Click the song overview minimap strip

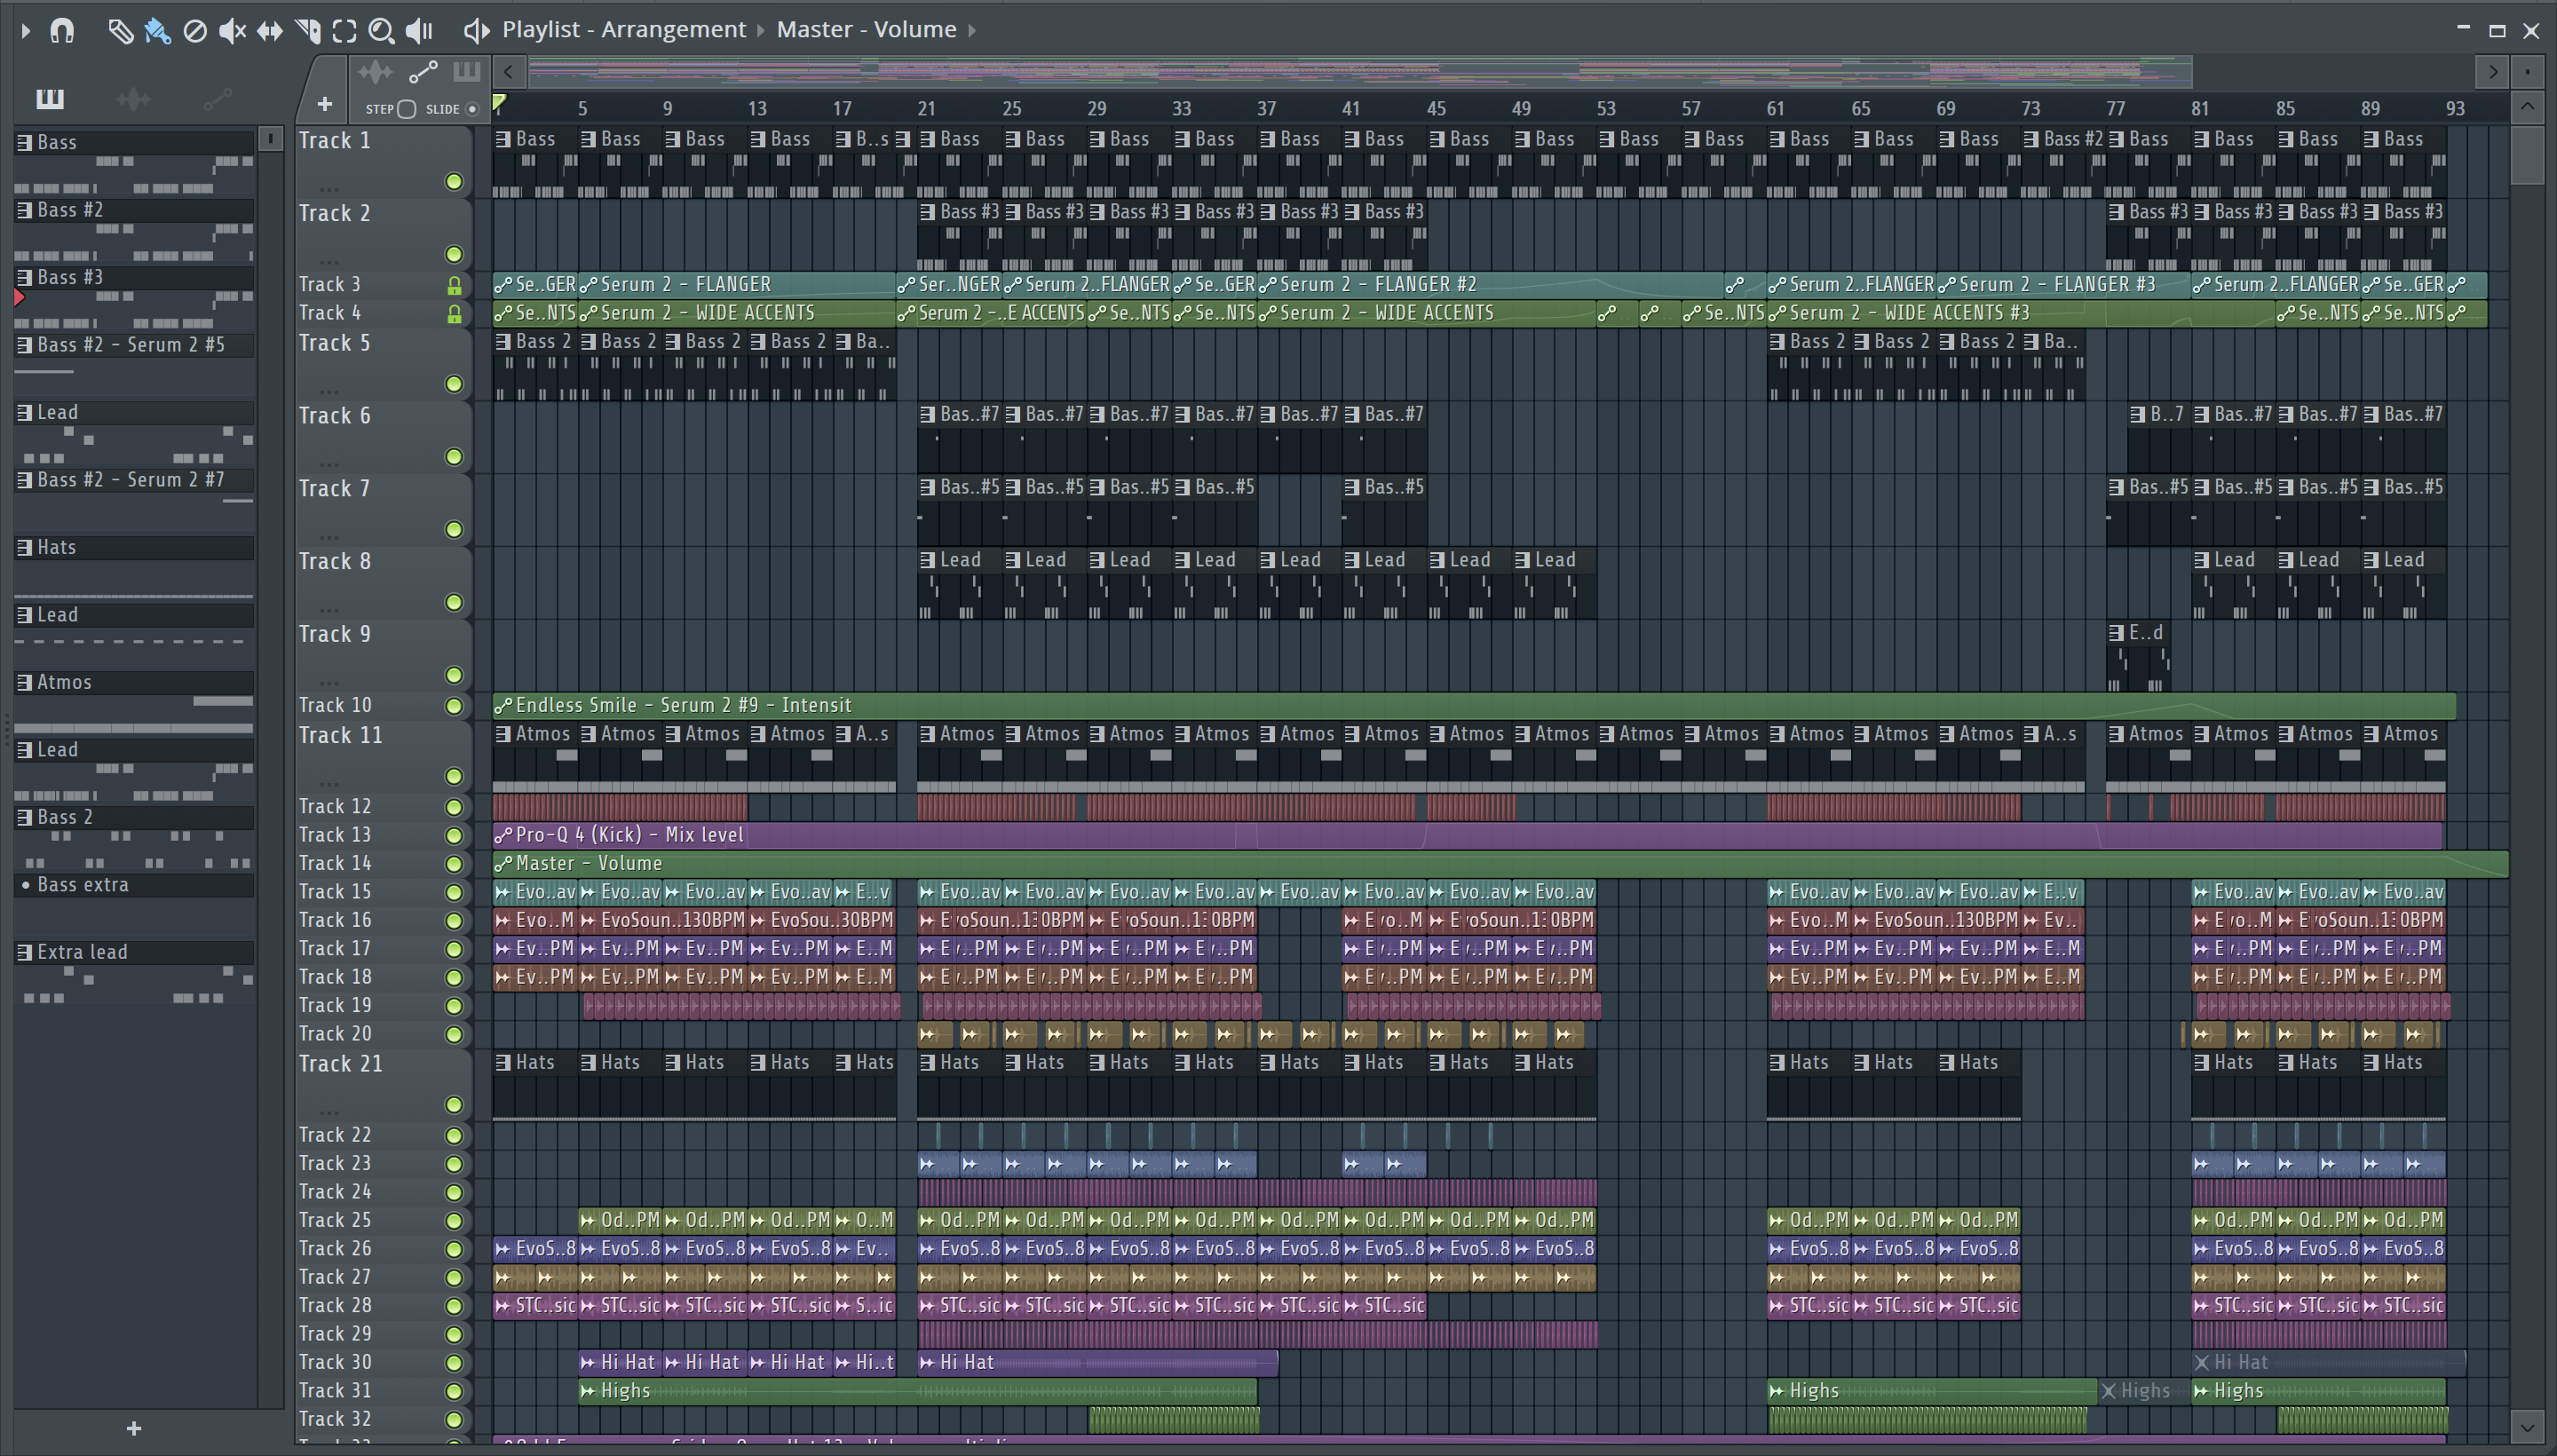point(1360,72)
